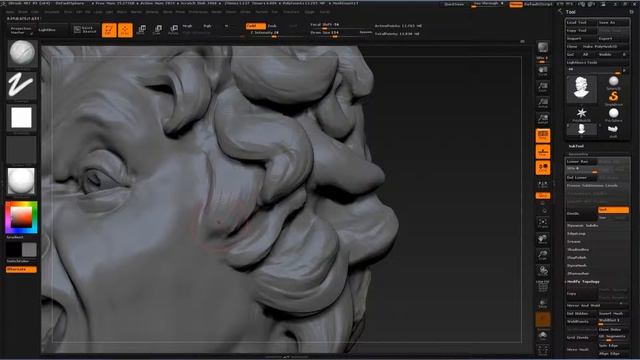Select the PolyMesh3D star tool

581,114
